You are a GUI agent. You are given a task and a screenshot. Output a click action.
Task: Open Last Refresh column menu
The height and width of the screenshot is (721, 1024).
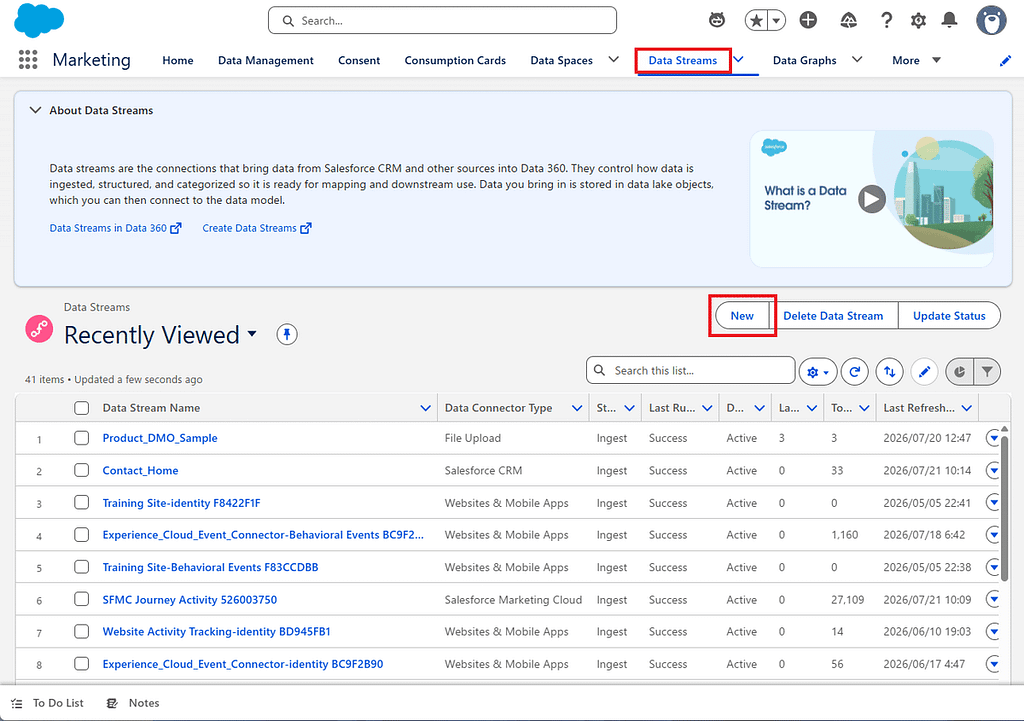point(967,408)
